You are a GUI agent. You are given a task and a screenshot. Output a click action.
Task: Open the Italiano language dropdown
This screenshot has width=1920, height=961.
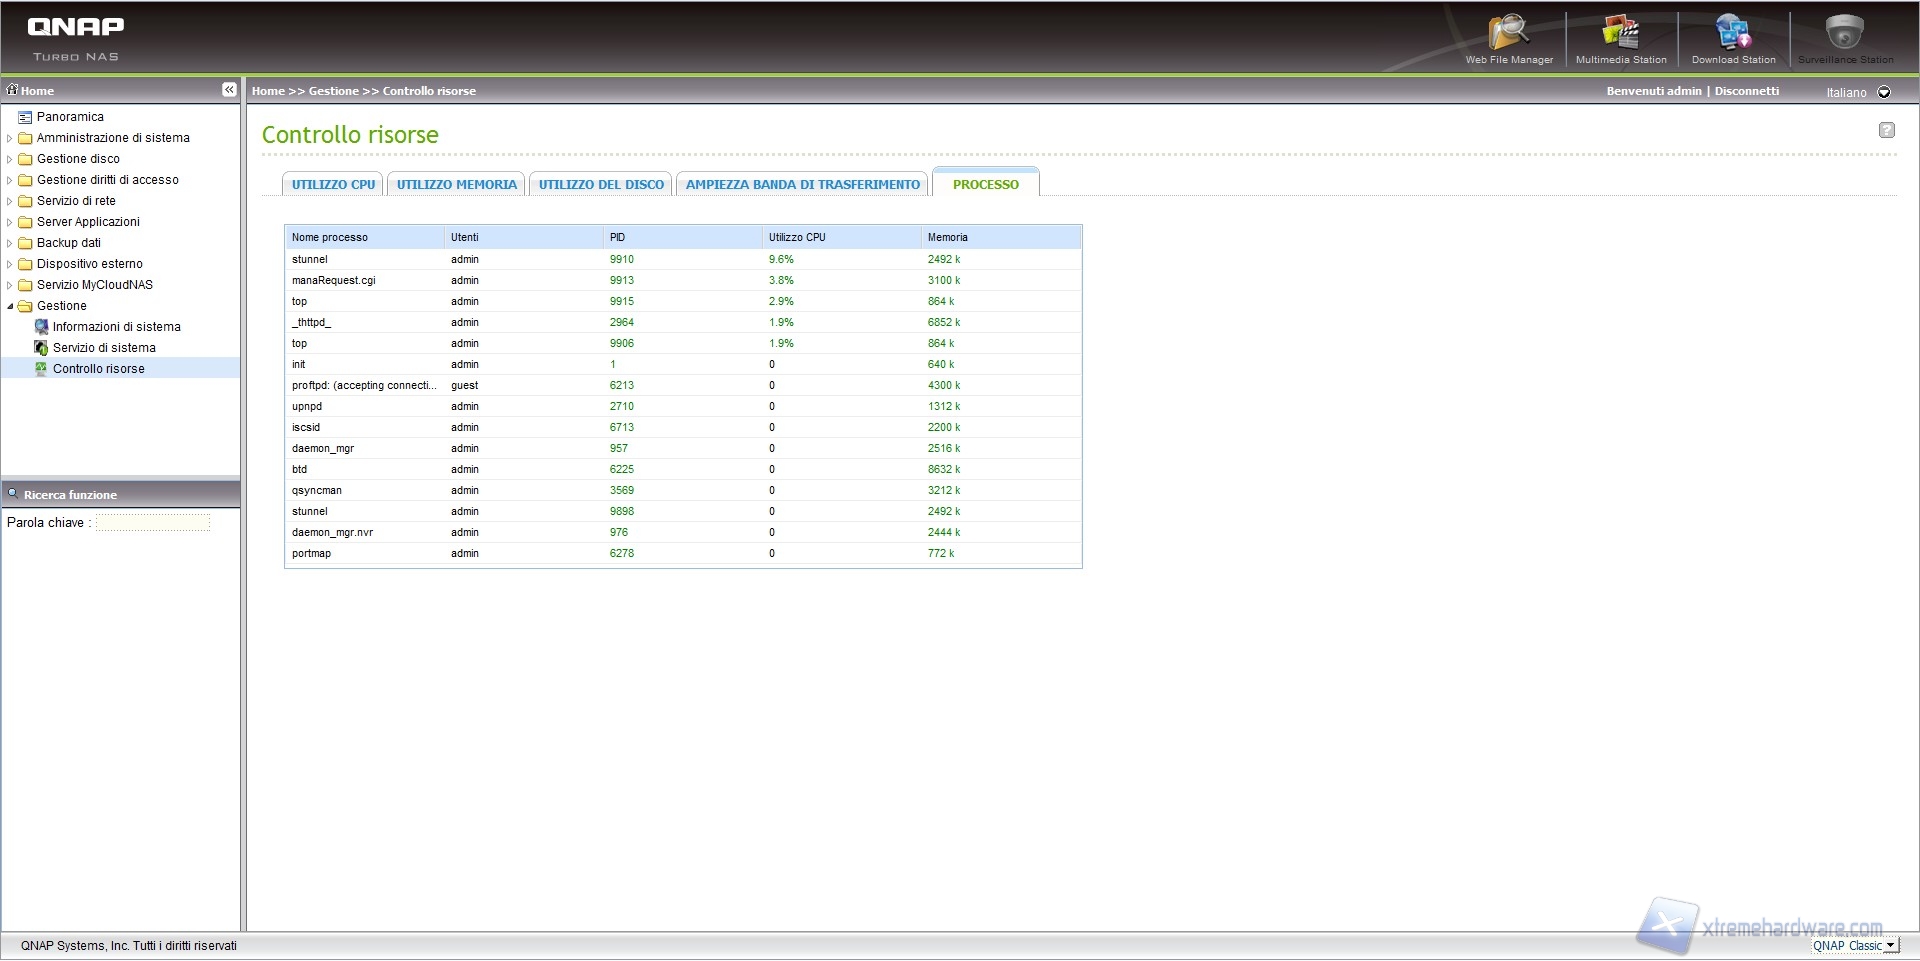[x=1884, y=92]
